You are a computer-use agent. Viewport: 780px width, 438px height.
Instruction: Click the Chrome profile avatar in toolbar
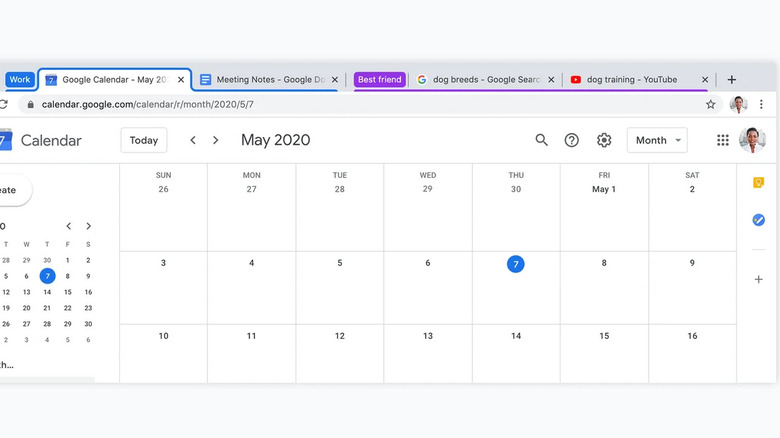pyautogui.click(x=738, y=105)
